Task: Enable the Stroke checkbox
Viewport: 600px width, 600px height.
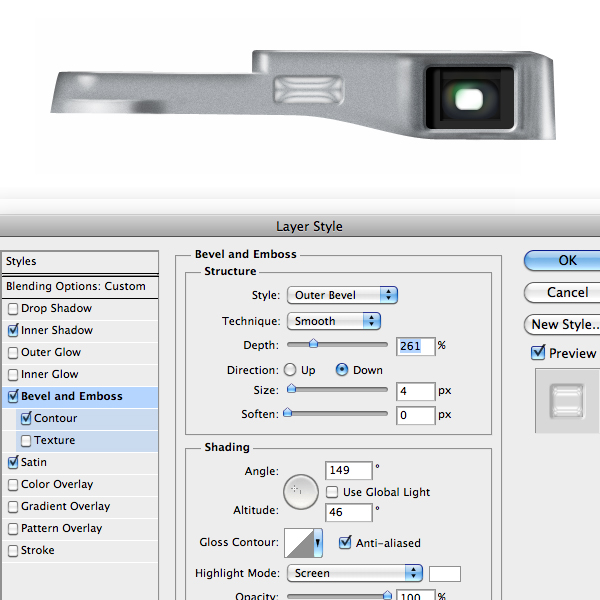Action: [x=13, y=551]
